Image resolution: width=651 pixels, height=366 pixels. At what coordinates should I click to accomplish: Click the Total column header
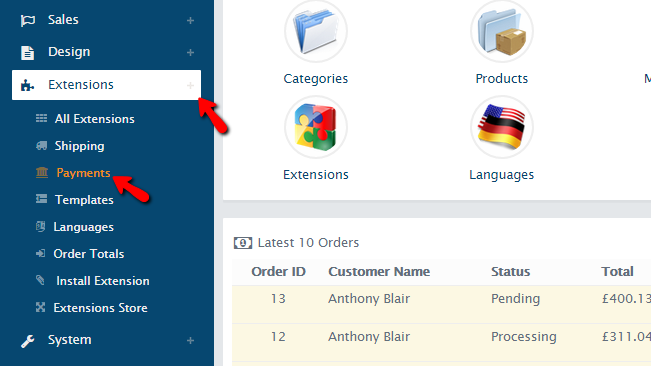point(617,271)
